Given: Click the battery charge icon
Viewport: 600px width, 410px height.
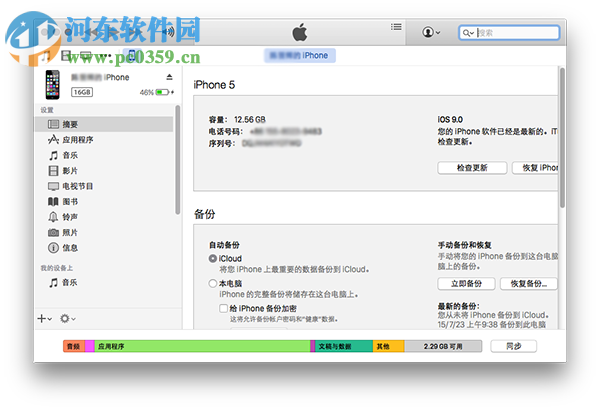Looking at the screenshot, I should [x=162, y=92].
